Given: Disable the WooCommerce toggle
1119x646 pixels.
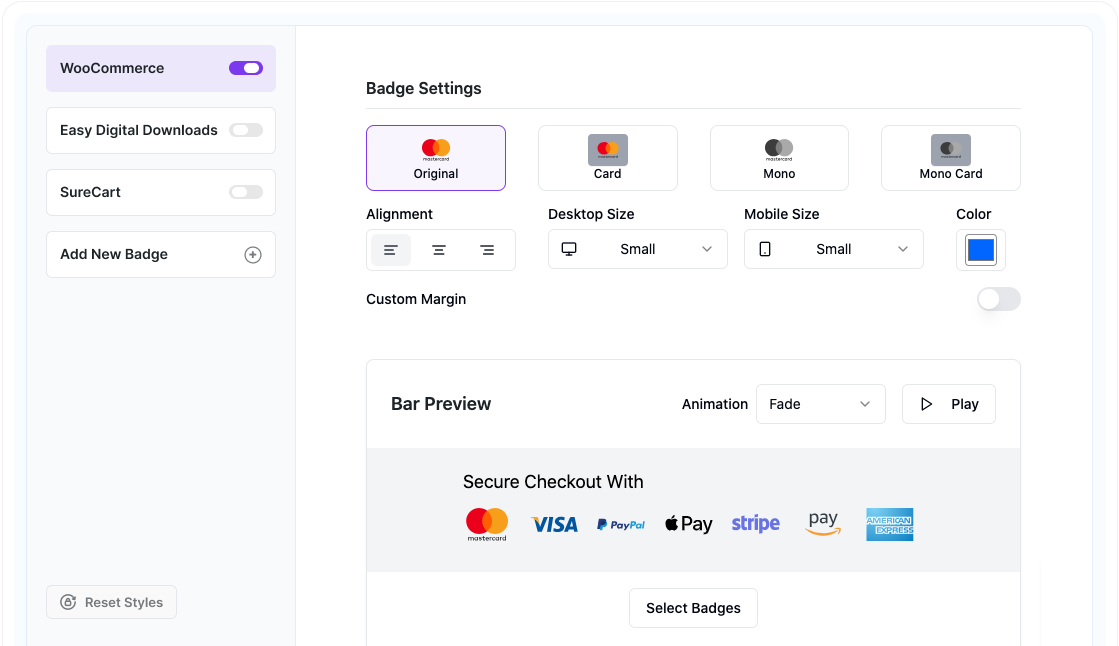Looking at the screenshot, I should click(x=246, y=68).
